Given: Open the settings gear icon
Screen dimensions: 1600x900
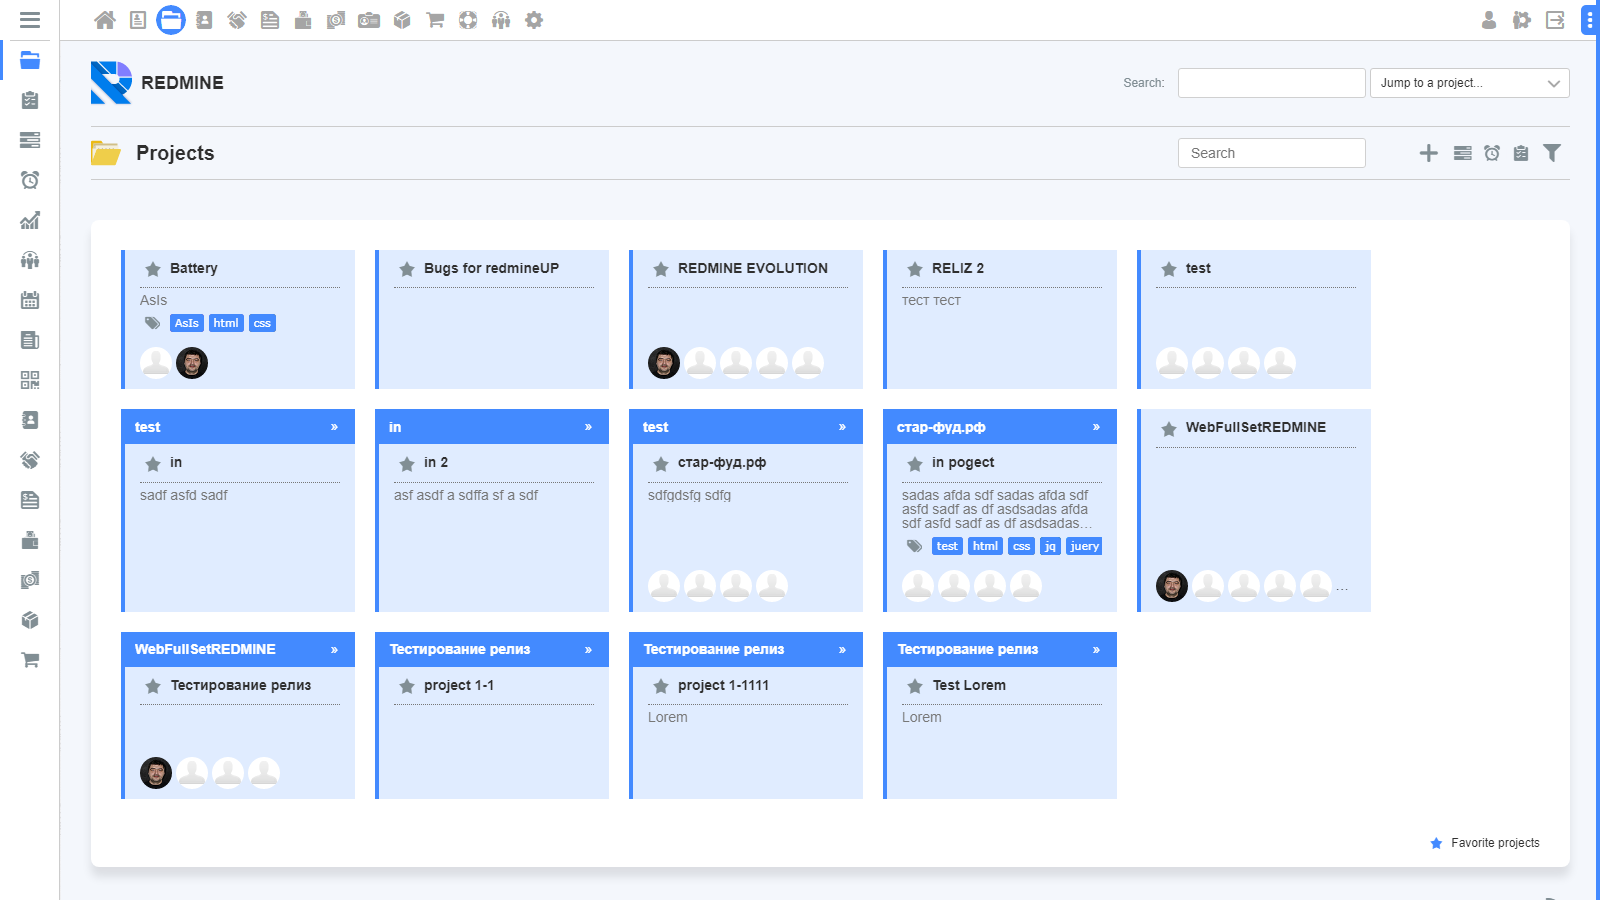Looking at the screenshot, I should coord(534,20).
